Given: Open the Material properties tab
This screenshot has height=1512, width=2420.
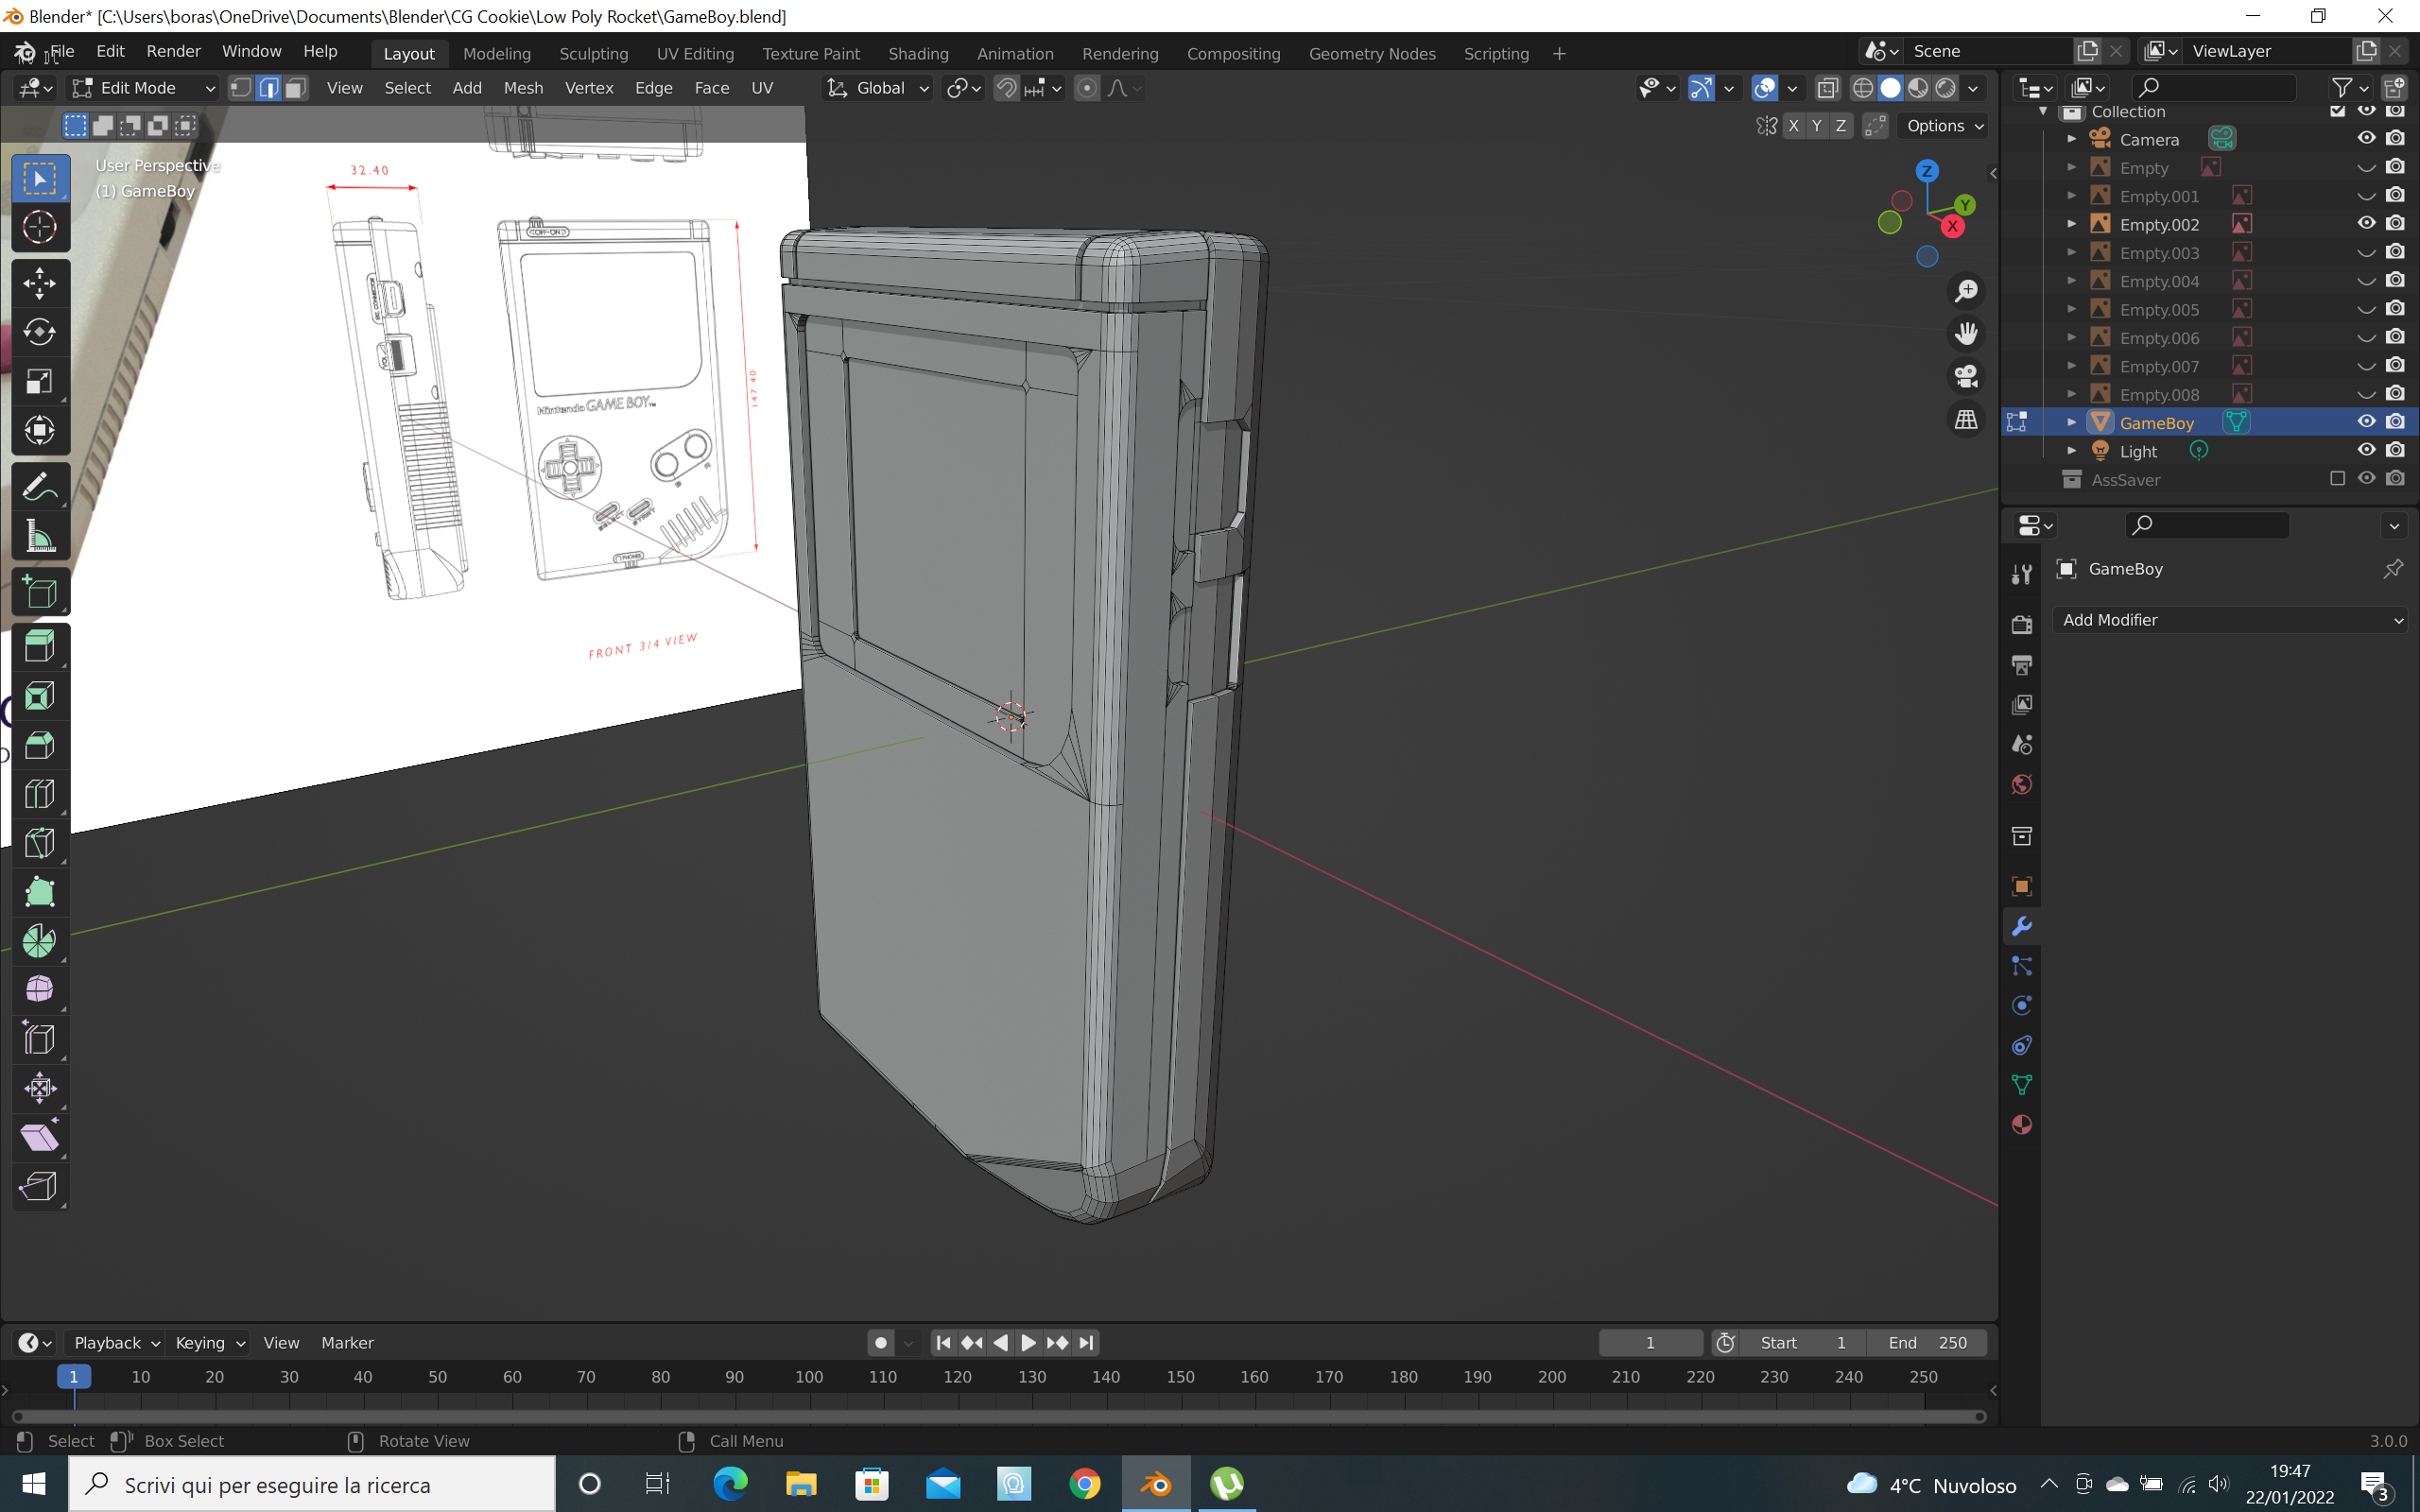Looking at the screenshot, I should [2021, 1124].
